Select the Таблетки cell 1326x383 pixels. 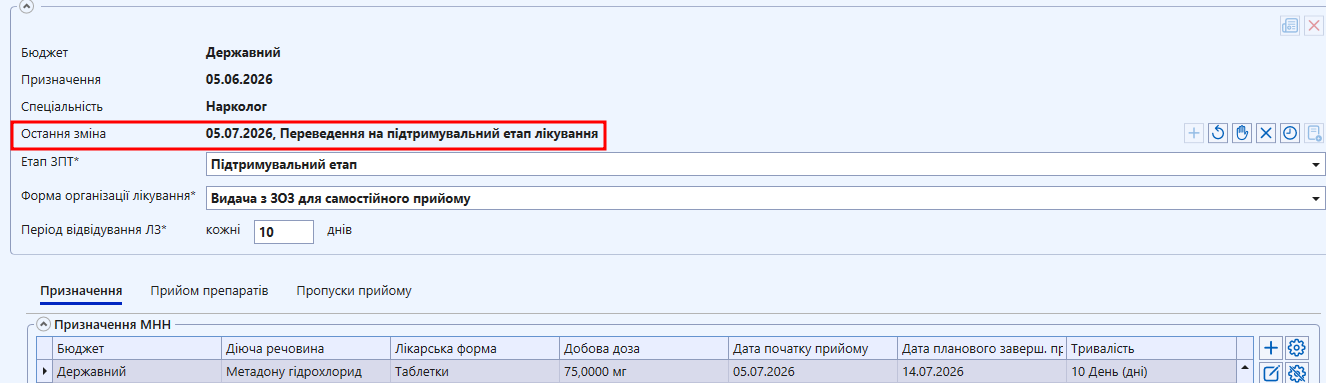(x=474, y=372)
